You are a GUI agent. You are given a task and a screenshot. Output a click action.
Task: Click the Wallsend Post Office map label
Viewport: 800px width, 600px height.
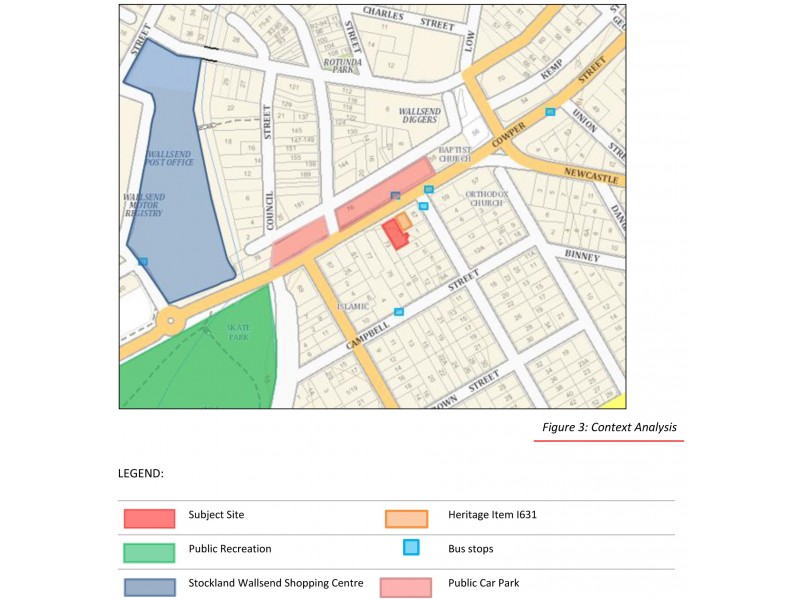(x=168, y=159)
